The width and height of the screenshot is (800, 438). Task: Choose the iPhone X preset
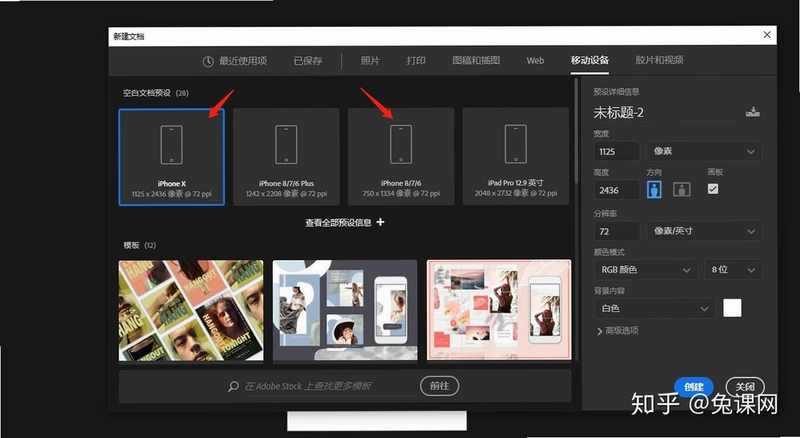tap(171, 157)
